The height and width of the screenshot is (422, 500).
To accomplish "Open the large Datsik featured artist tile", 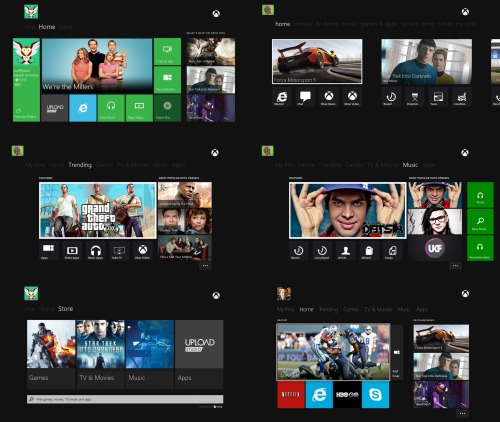I will (348, 210).
